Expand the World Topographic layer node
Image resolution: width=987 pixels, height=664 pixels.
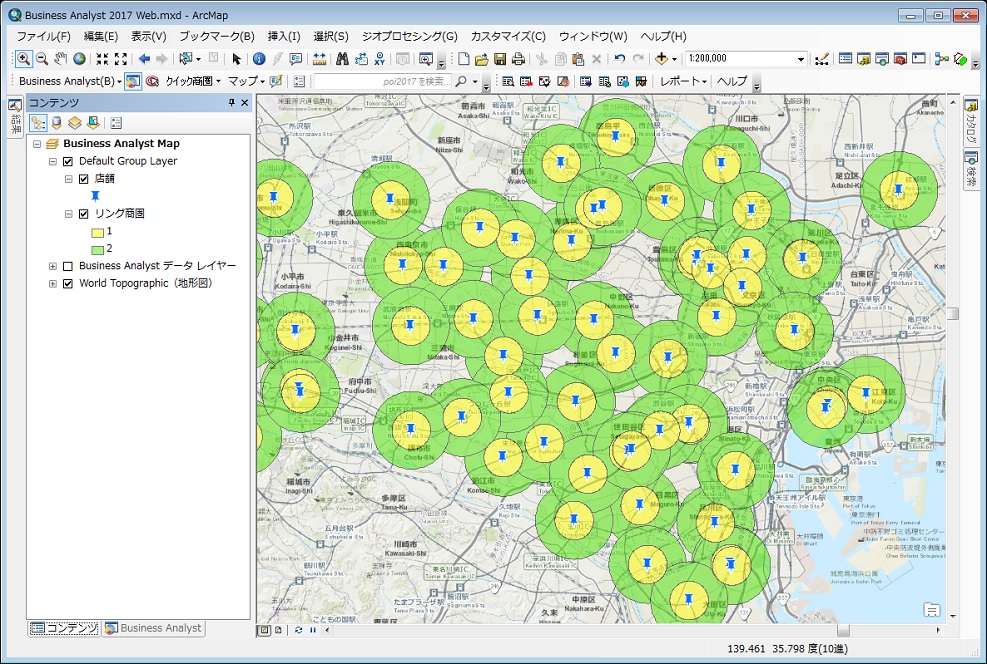pyautogui.click(x=53, y=284)
